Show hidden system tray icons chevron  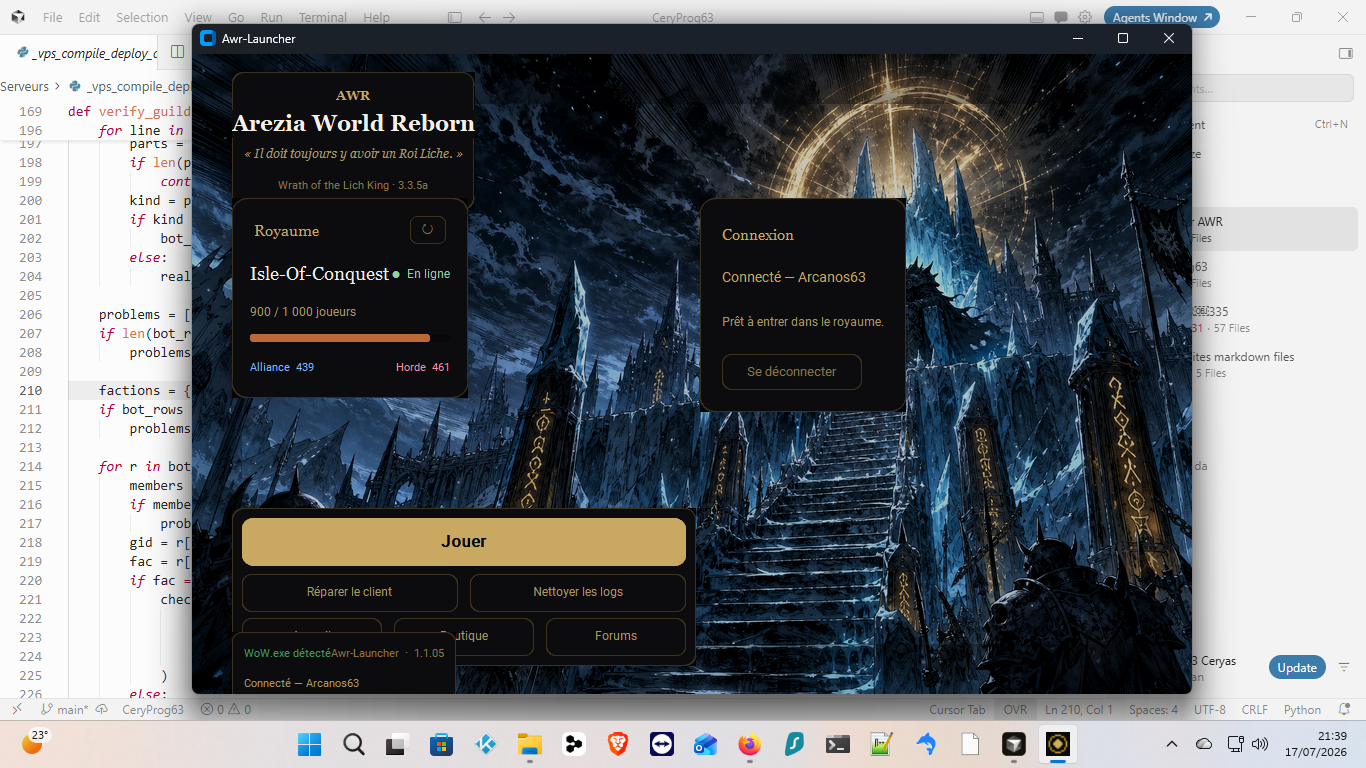point(1173,744)
